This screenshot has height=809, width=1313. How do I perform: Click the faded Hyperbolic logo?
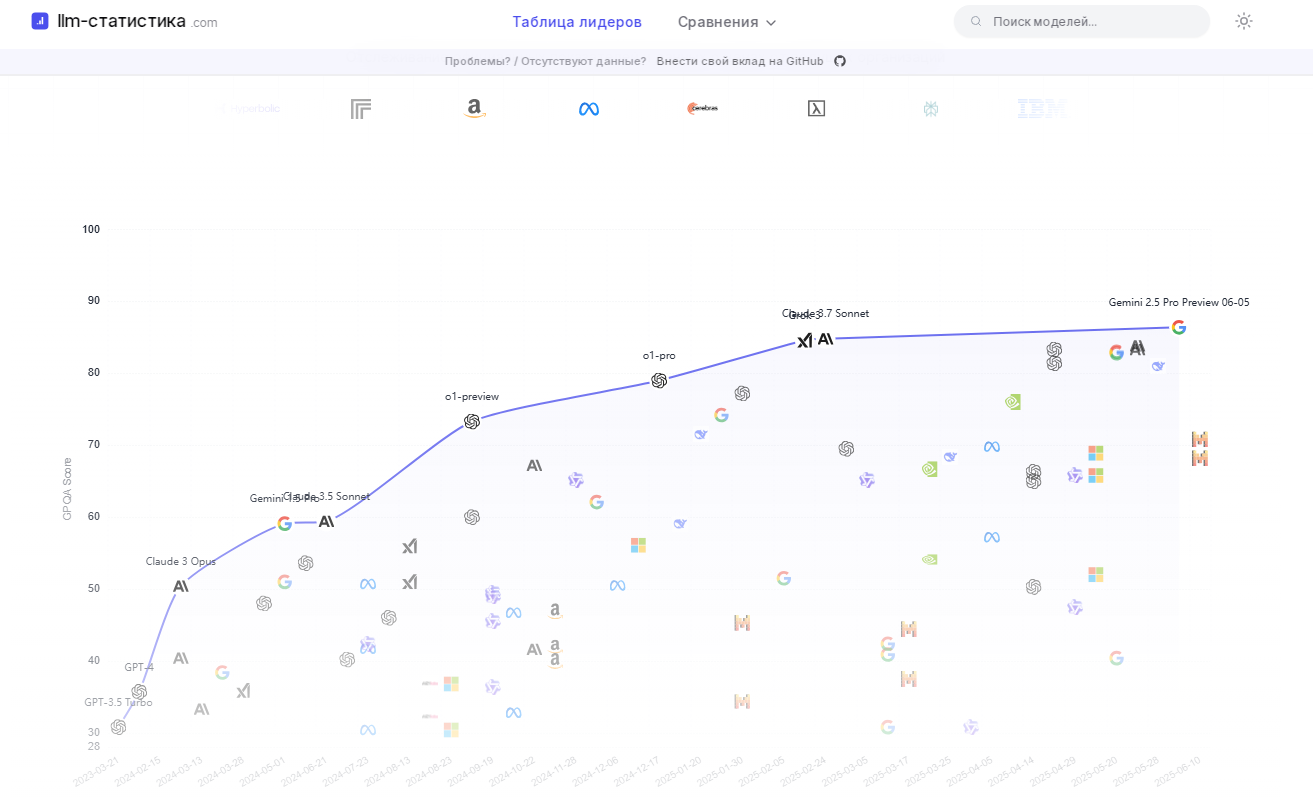(x=250, y=108)
